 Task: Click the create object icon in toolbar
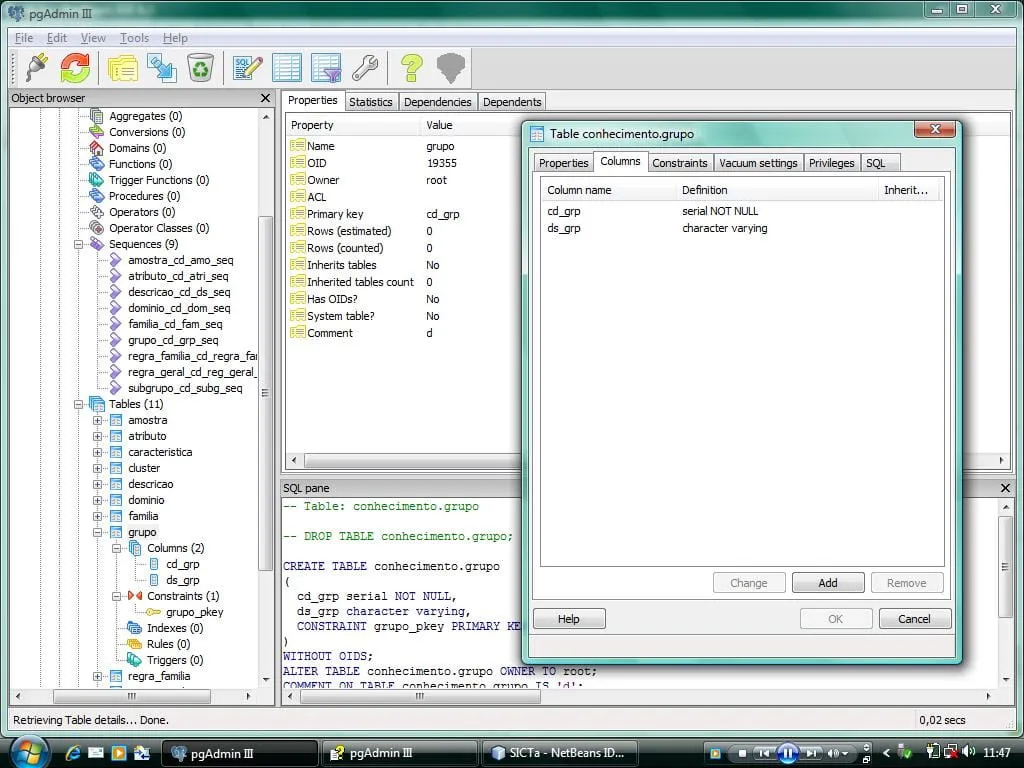coord(161,68)
